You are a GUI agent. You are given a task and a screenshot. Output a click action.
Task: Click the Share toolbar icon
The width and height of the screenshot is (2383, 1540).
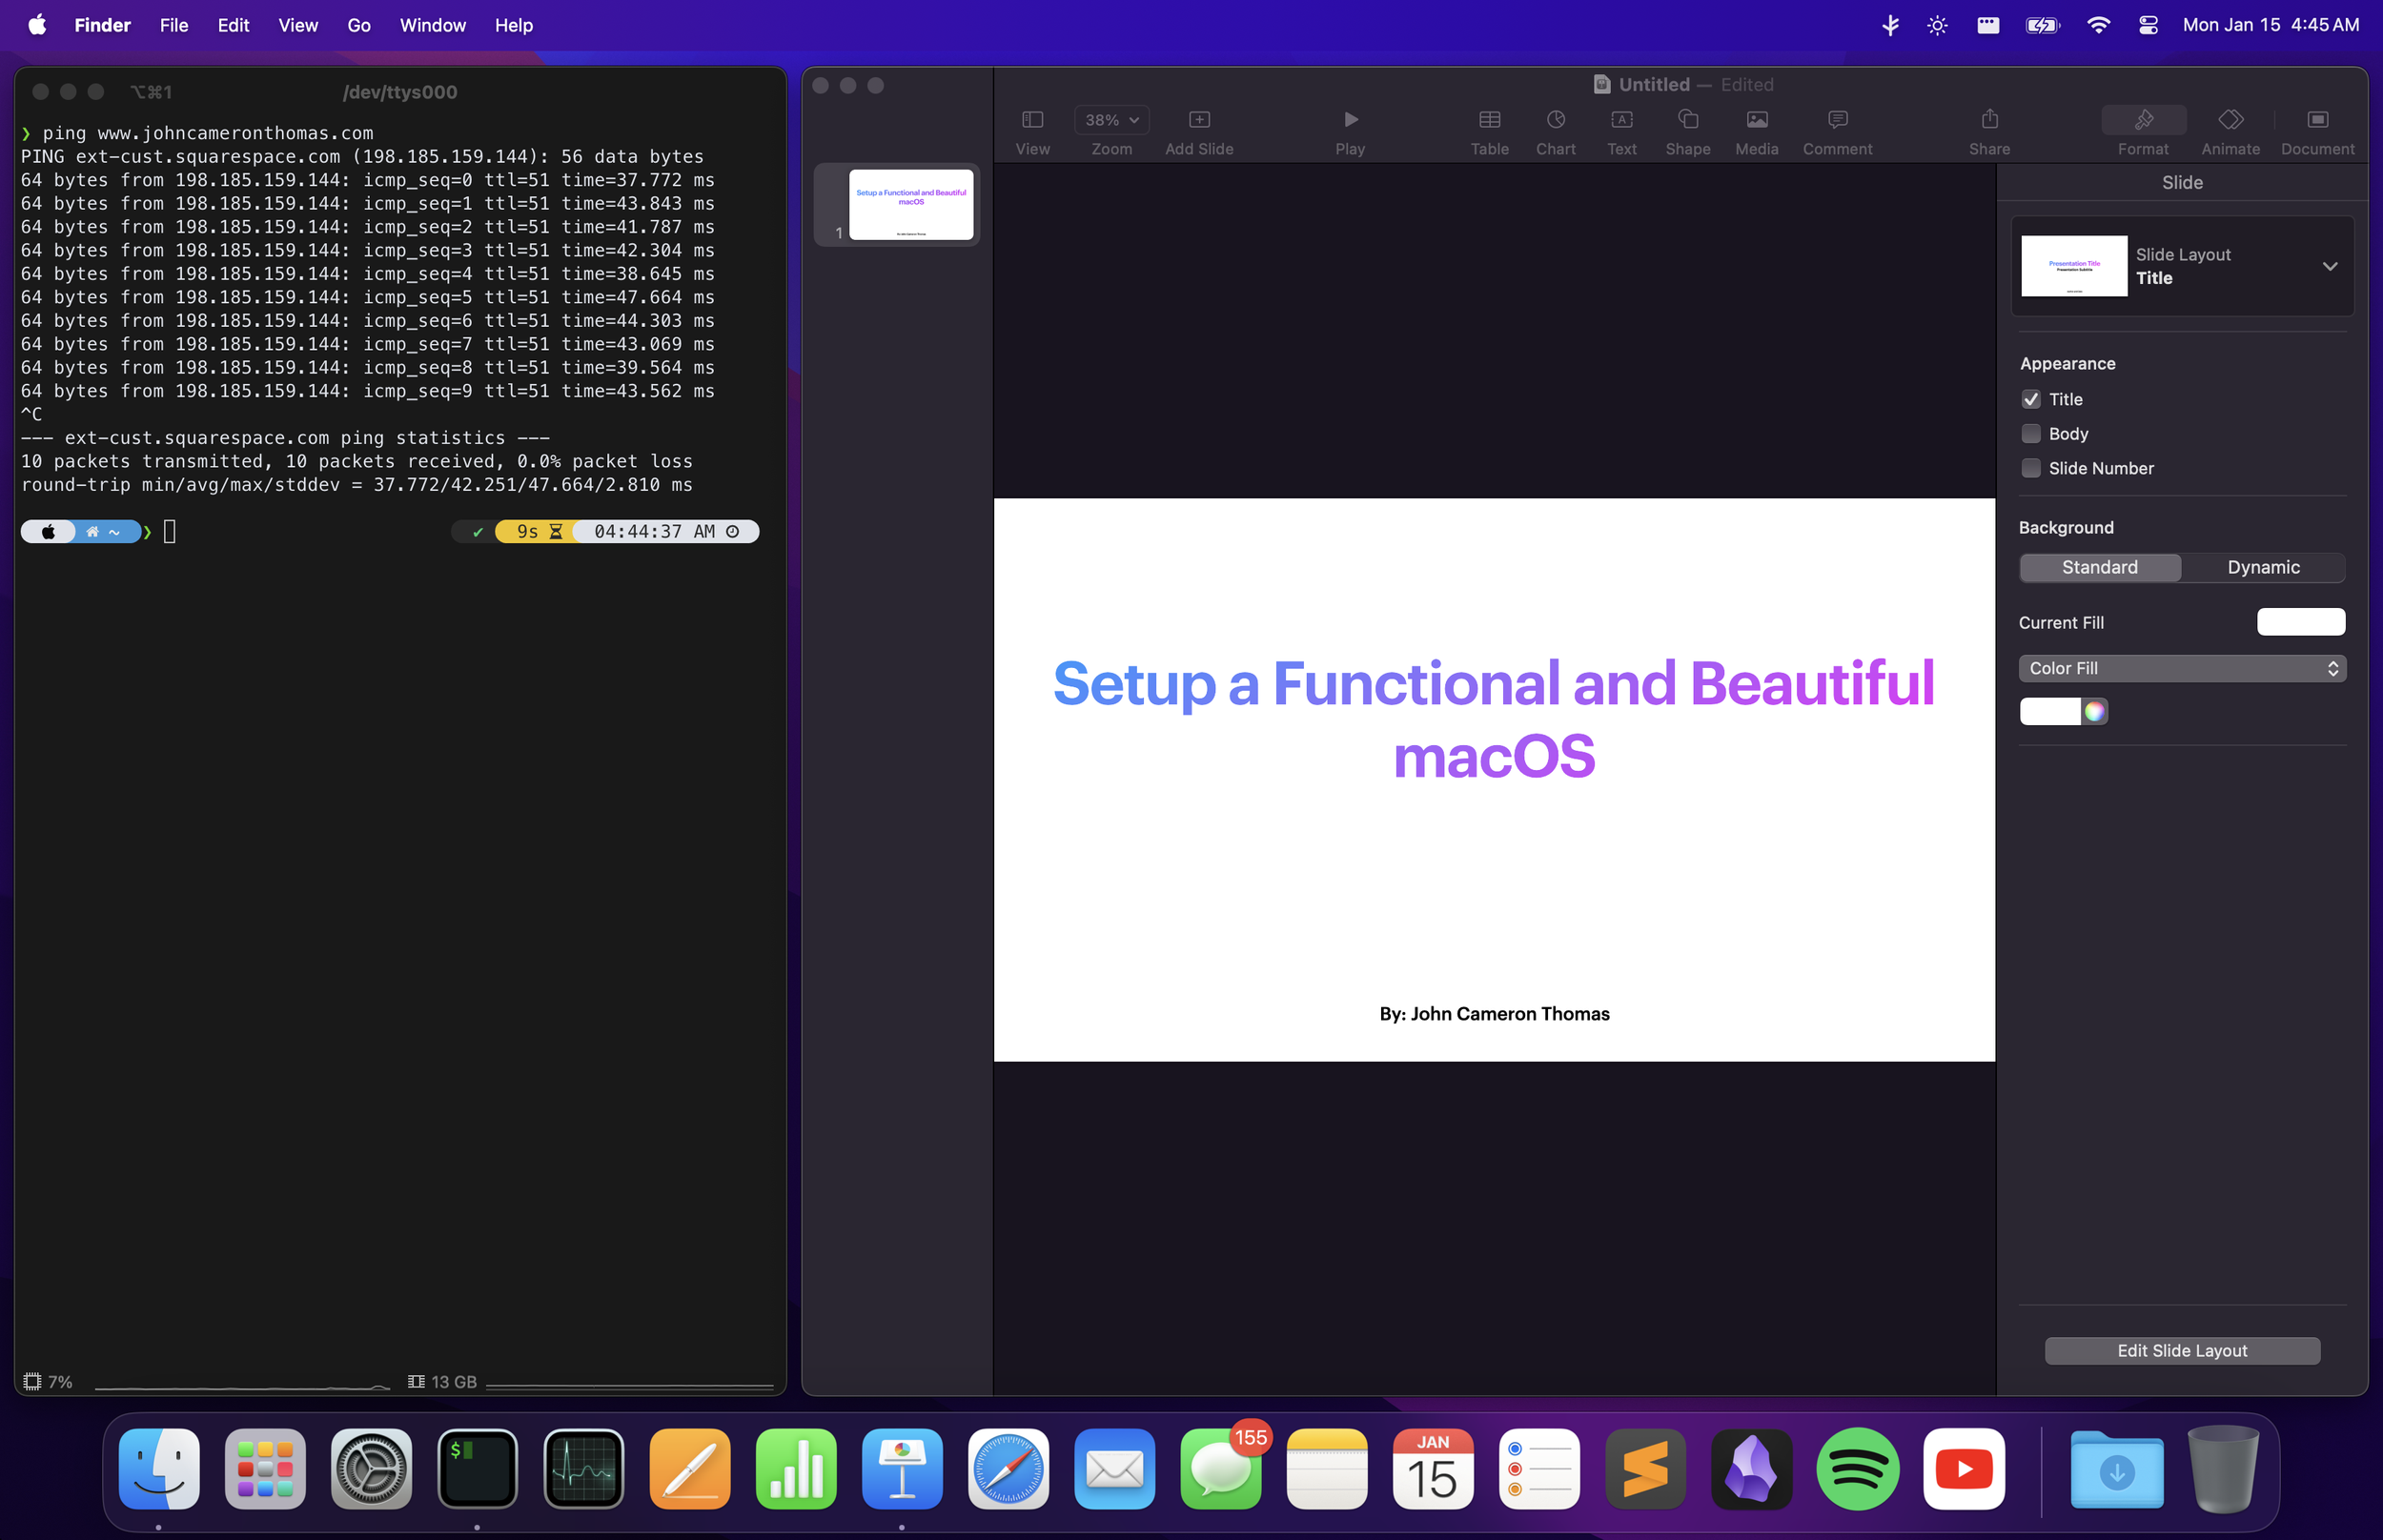click(1989, 120)
